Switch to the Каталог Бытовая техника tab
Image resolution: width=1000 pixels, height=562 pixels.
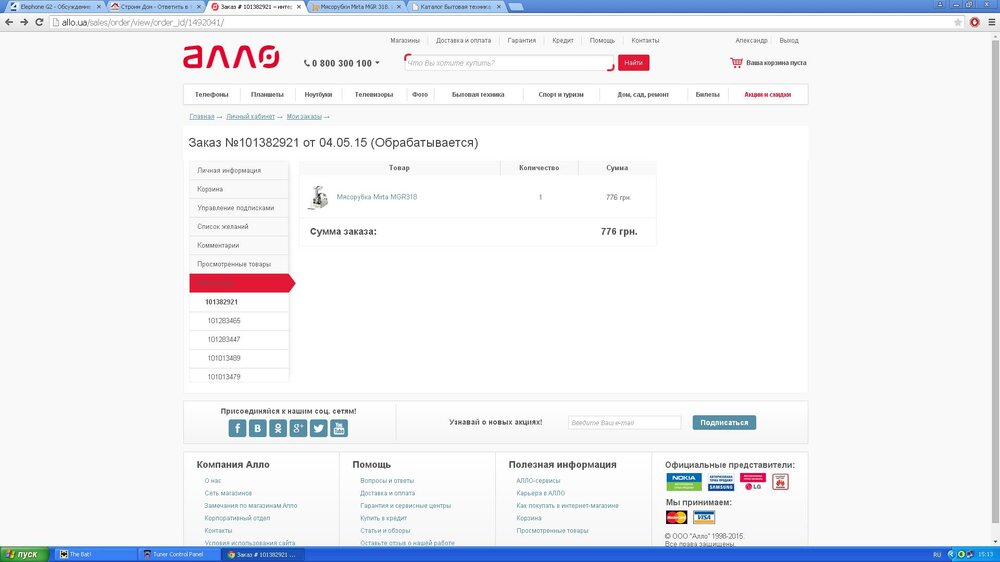click(x=456, y=6)
